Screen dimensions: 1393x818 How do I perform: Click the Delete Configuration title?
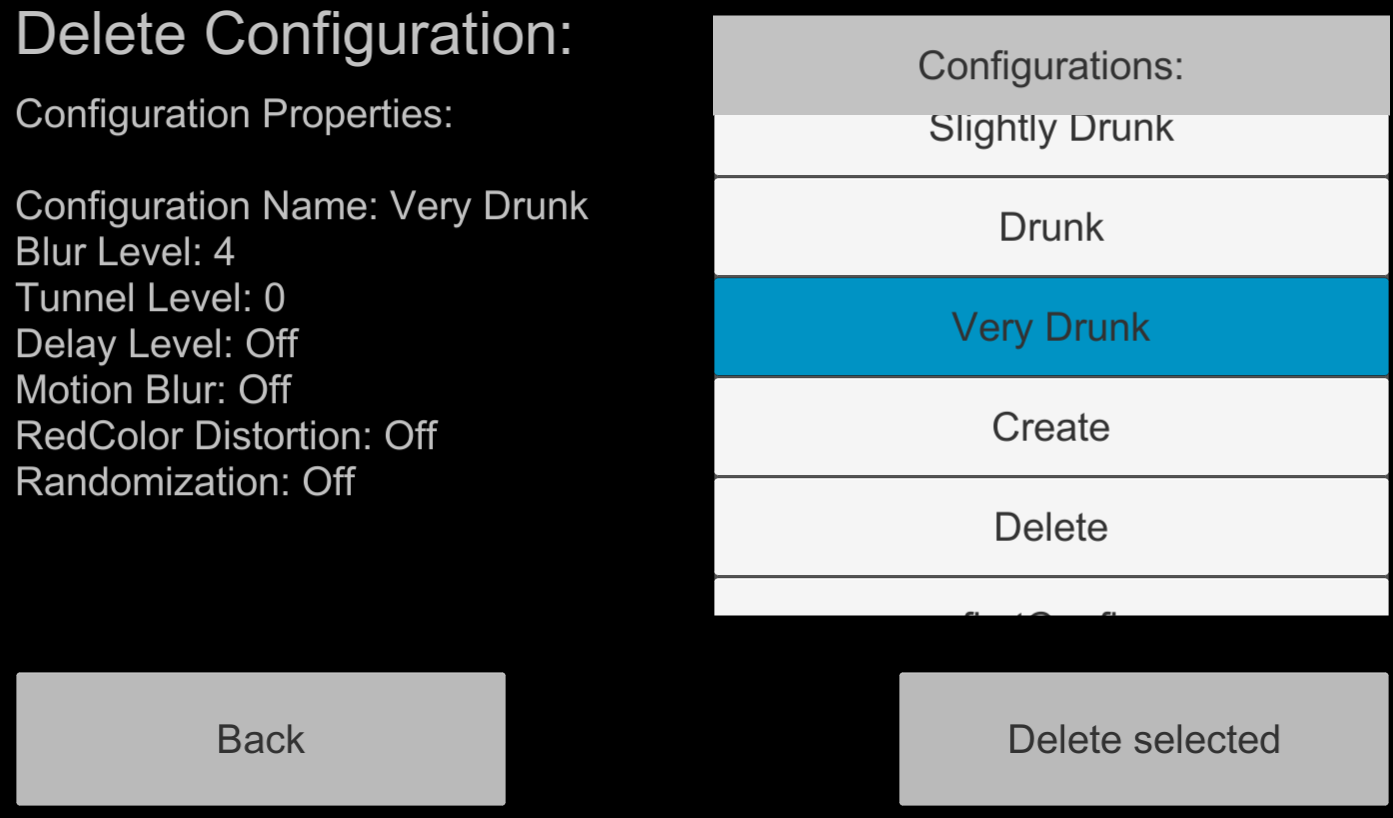pyautogui.click(x=294, y=34)
